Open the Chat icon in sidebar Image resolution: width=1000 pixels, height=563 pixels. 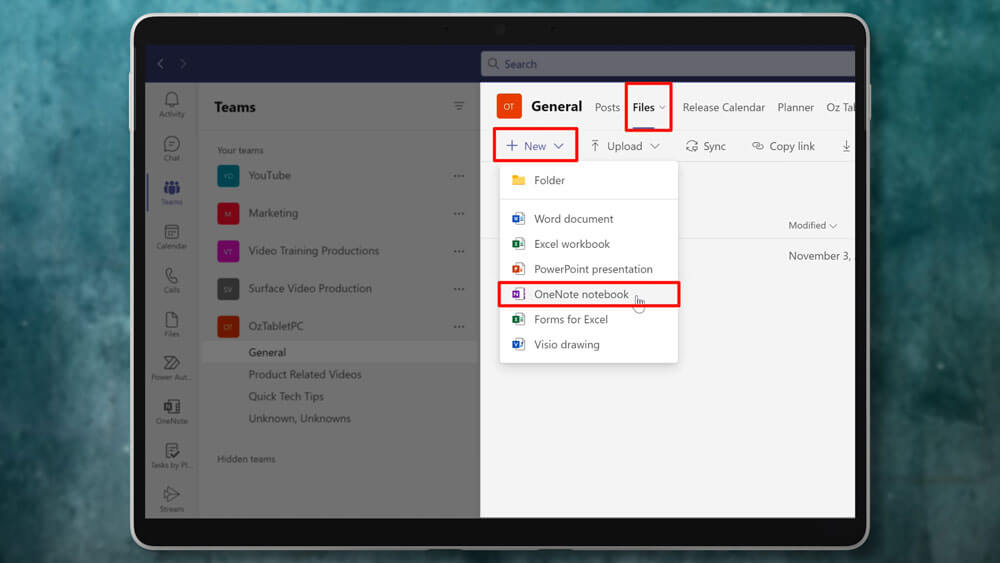pos(172,148)
